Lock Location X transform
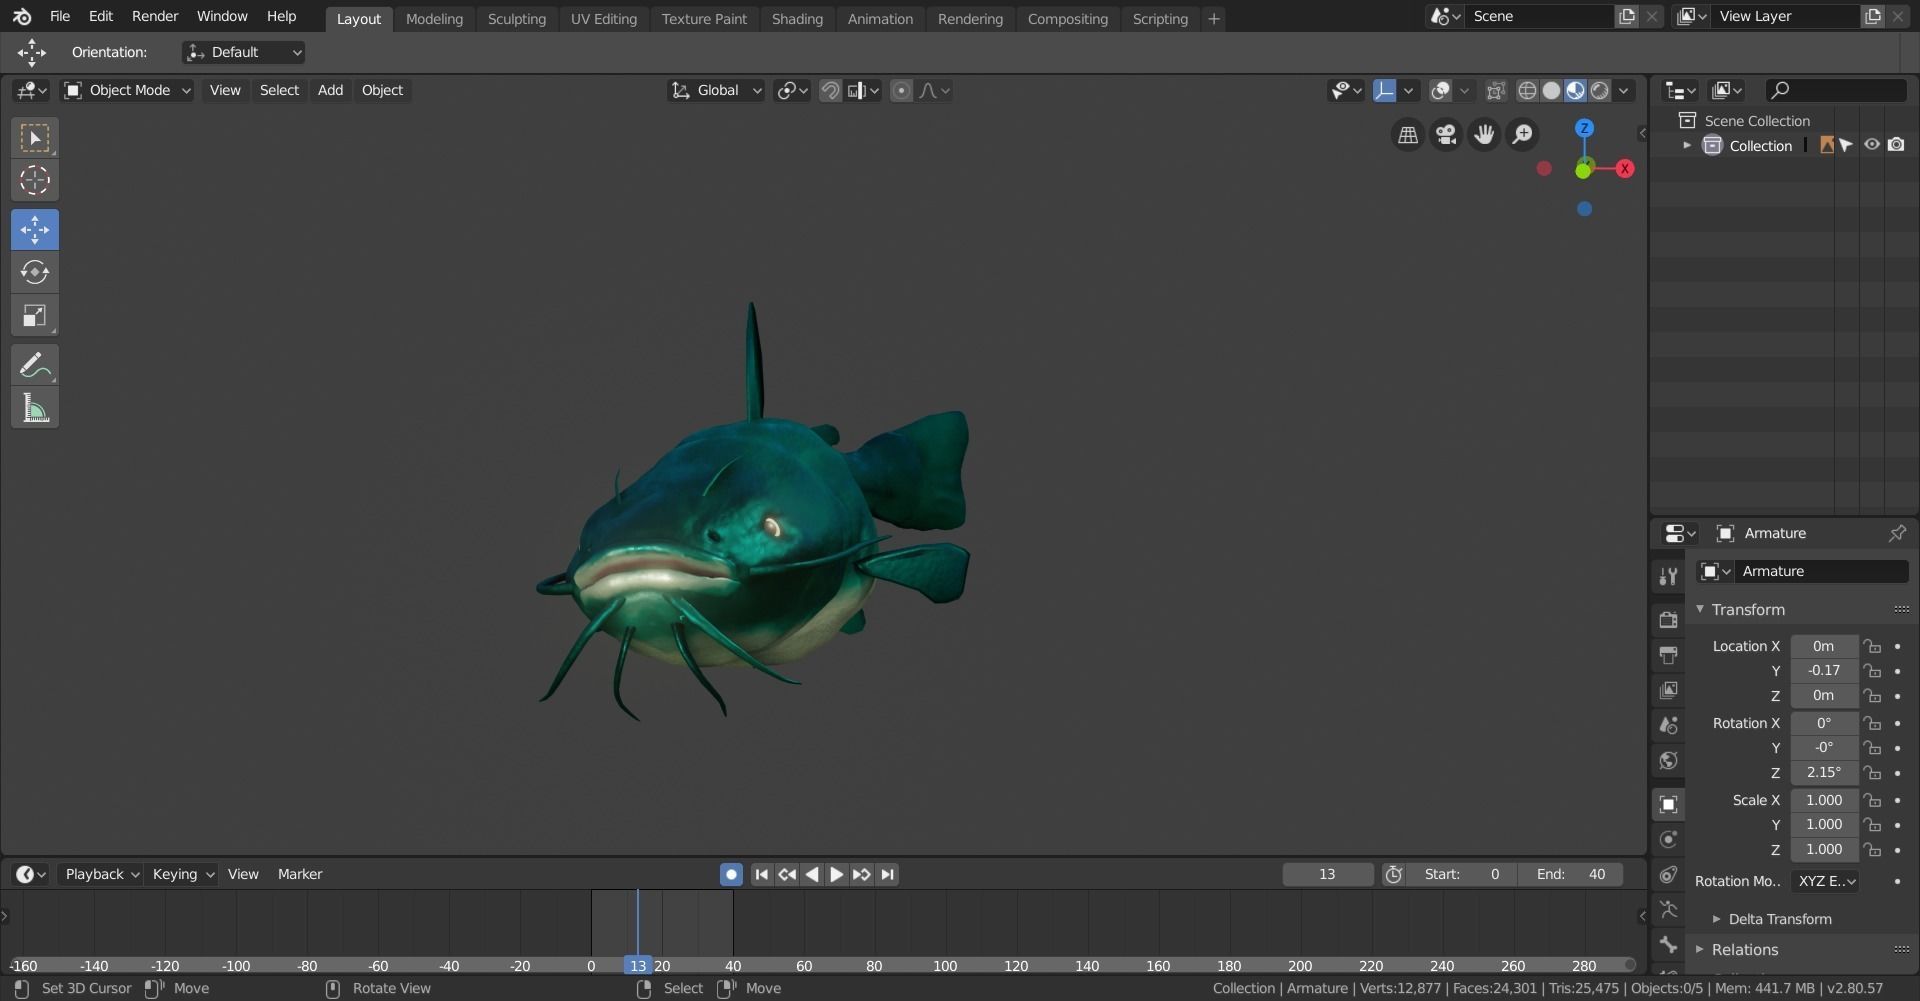This screenshot has width=1920, height=1001. tap(1872, 647)
